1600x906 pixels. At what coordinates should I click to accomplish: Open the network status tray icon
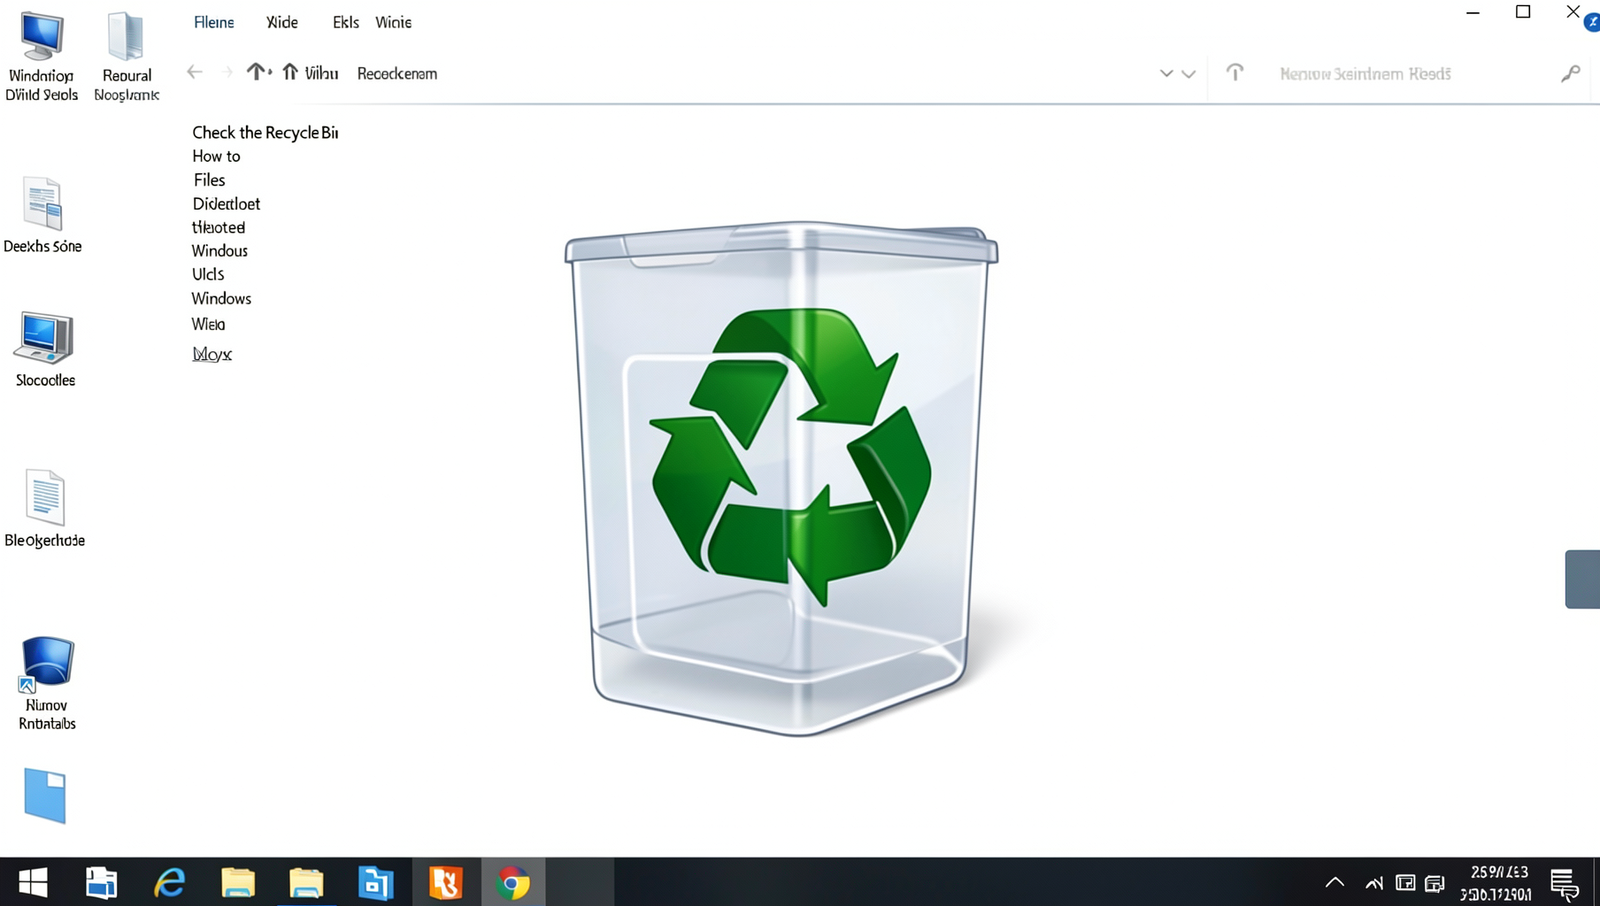pyautogui.click(x=1374, y=883)
